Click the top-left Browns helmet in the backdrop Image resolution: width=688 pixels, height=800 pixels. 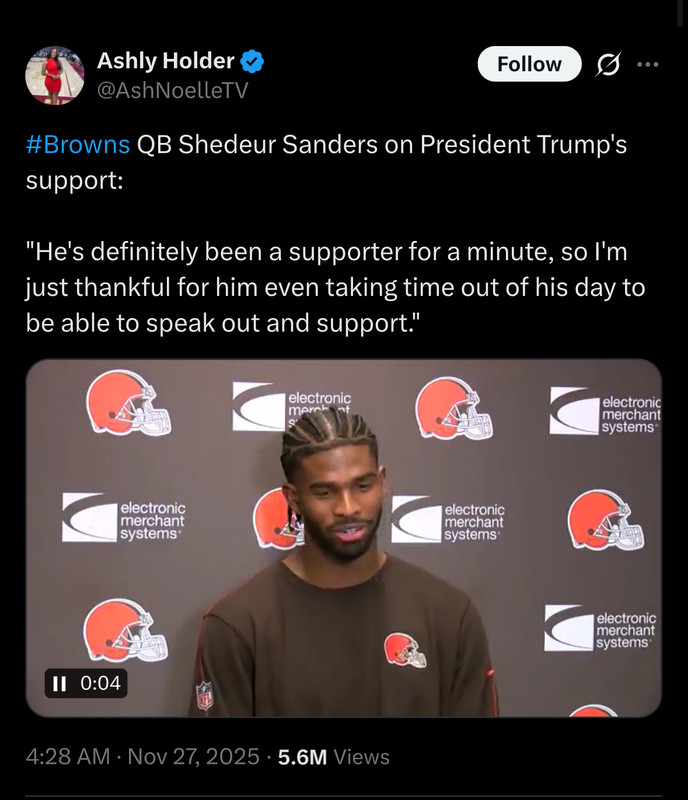point(128,403)
